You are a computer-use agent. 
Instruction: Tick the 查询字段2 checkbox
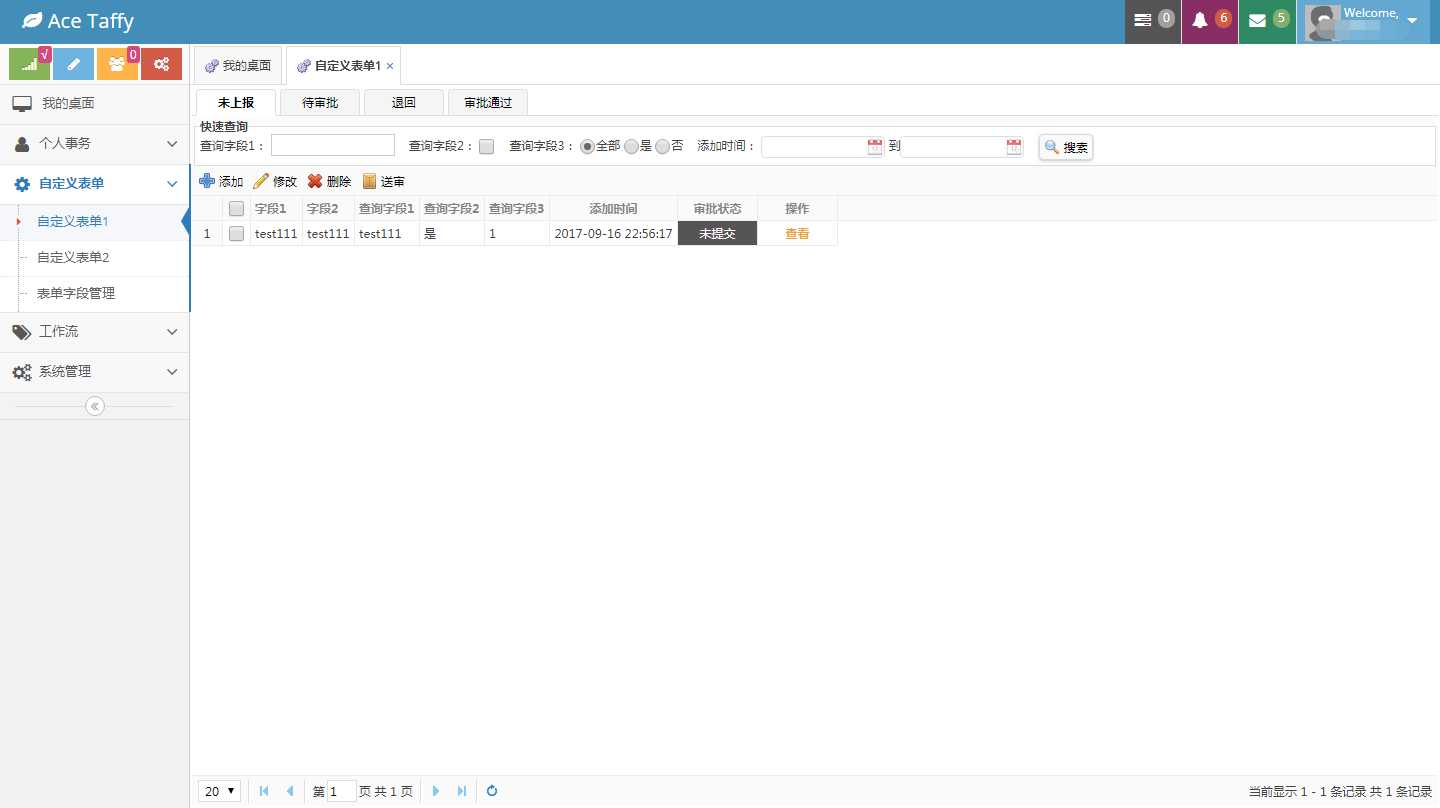[x=487, y=147]
